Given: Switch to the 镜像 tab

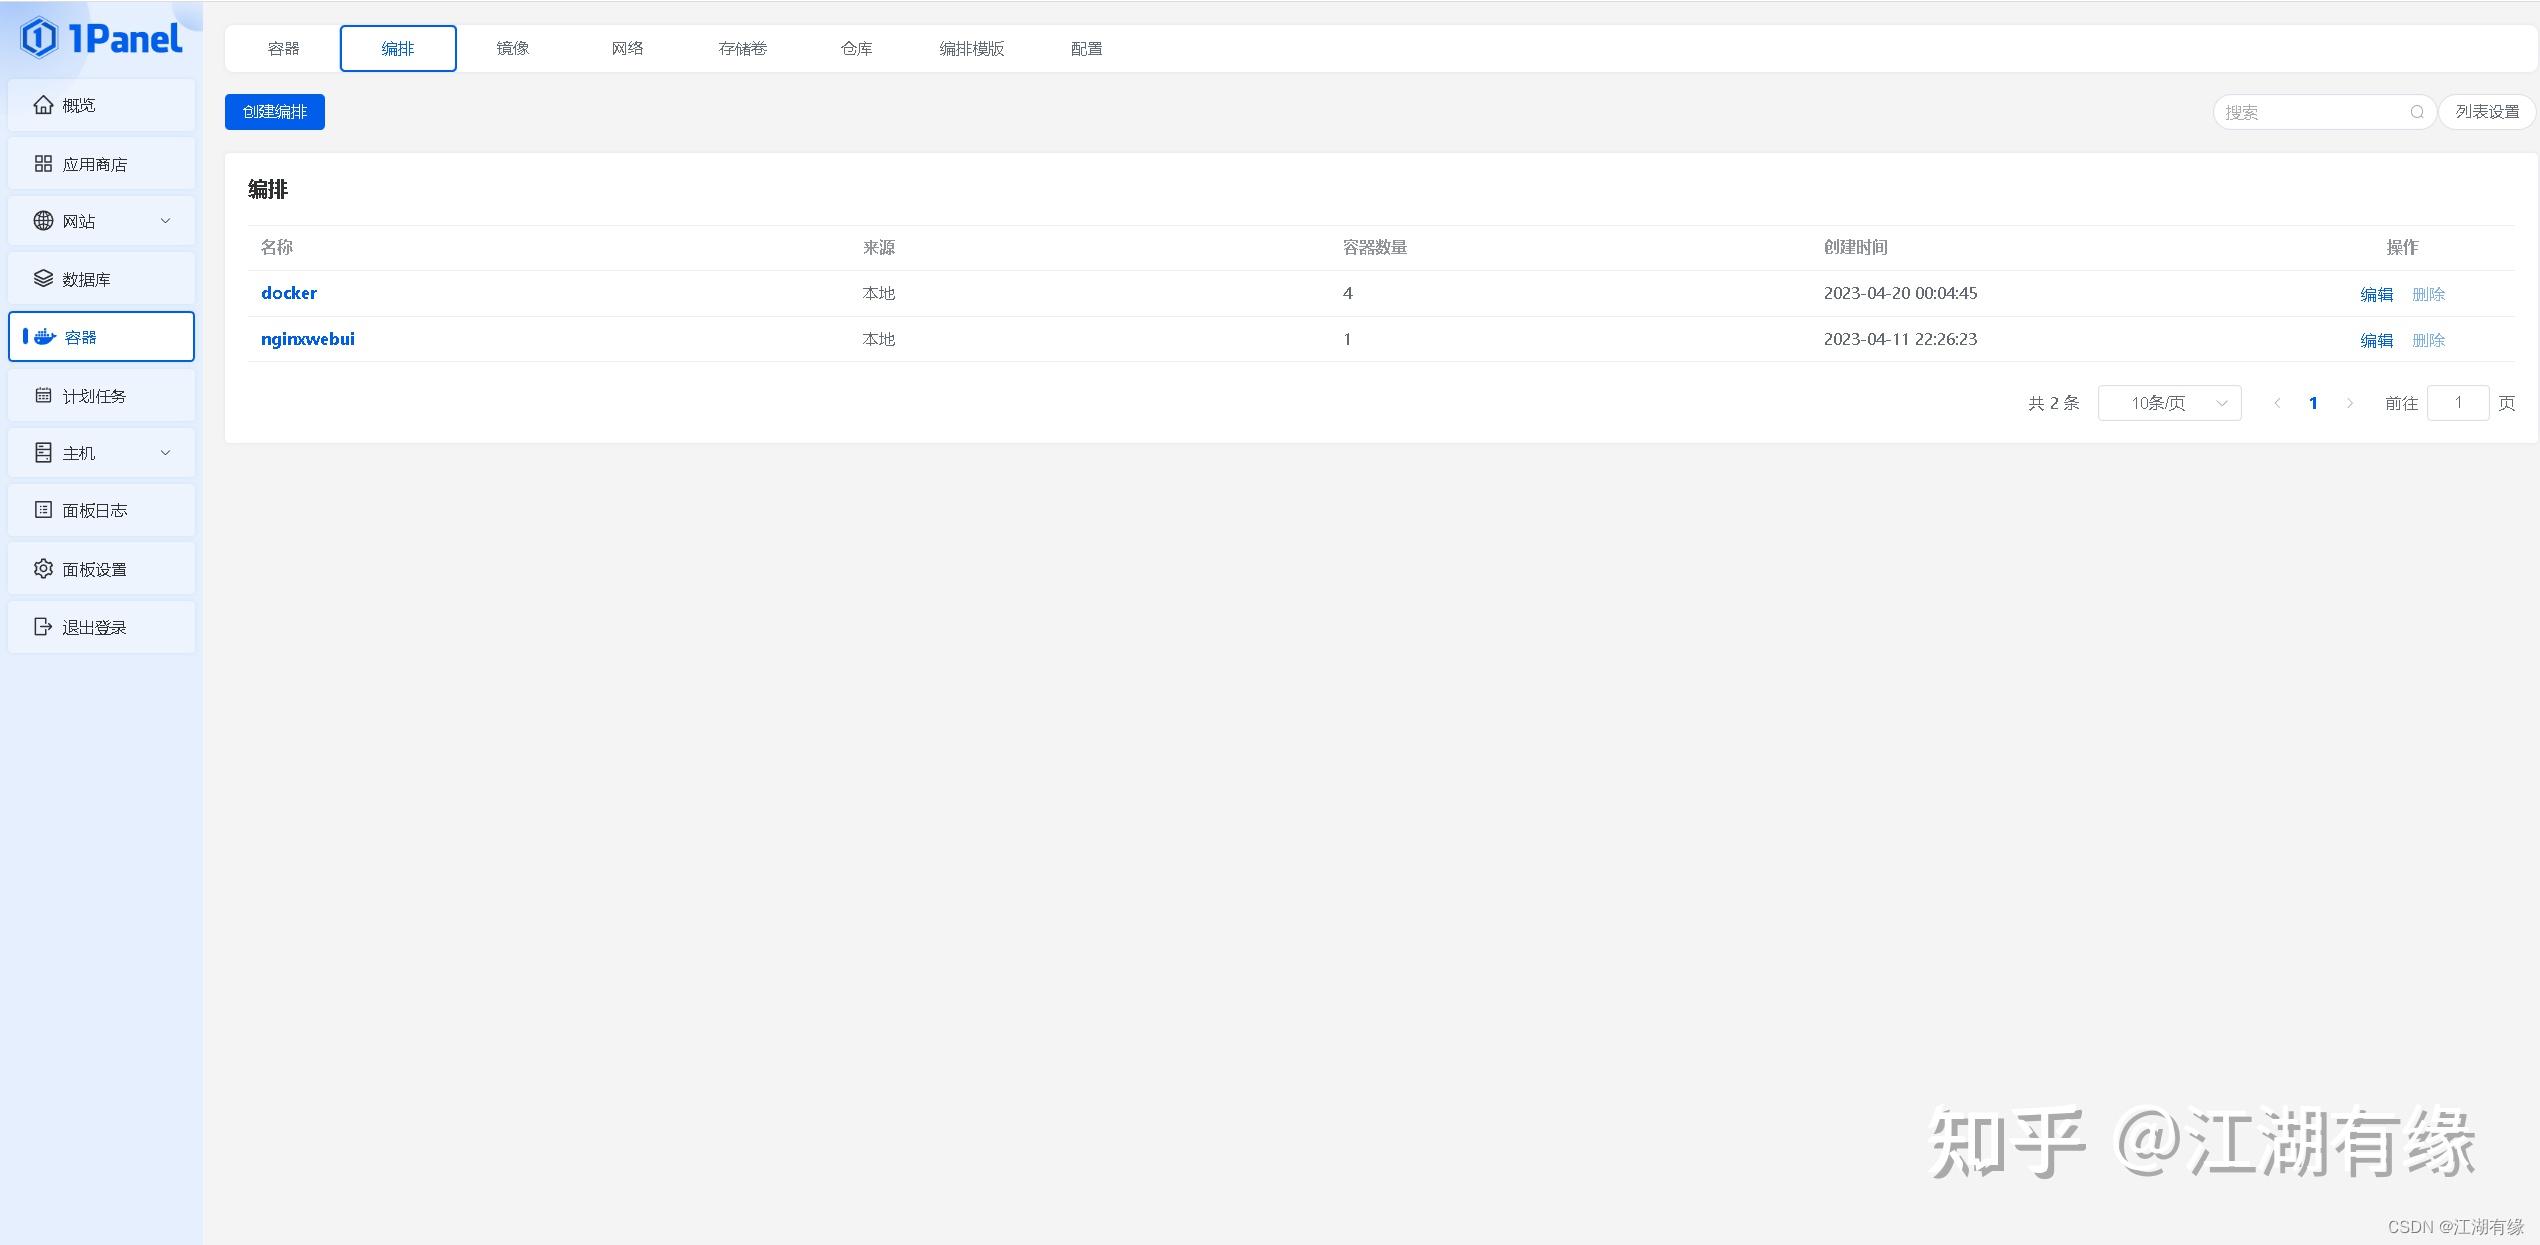Looking at the screenshot, I should [x=513, y=48].
